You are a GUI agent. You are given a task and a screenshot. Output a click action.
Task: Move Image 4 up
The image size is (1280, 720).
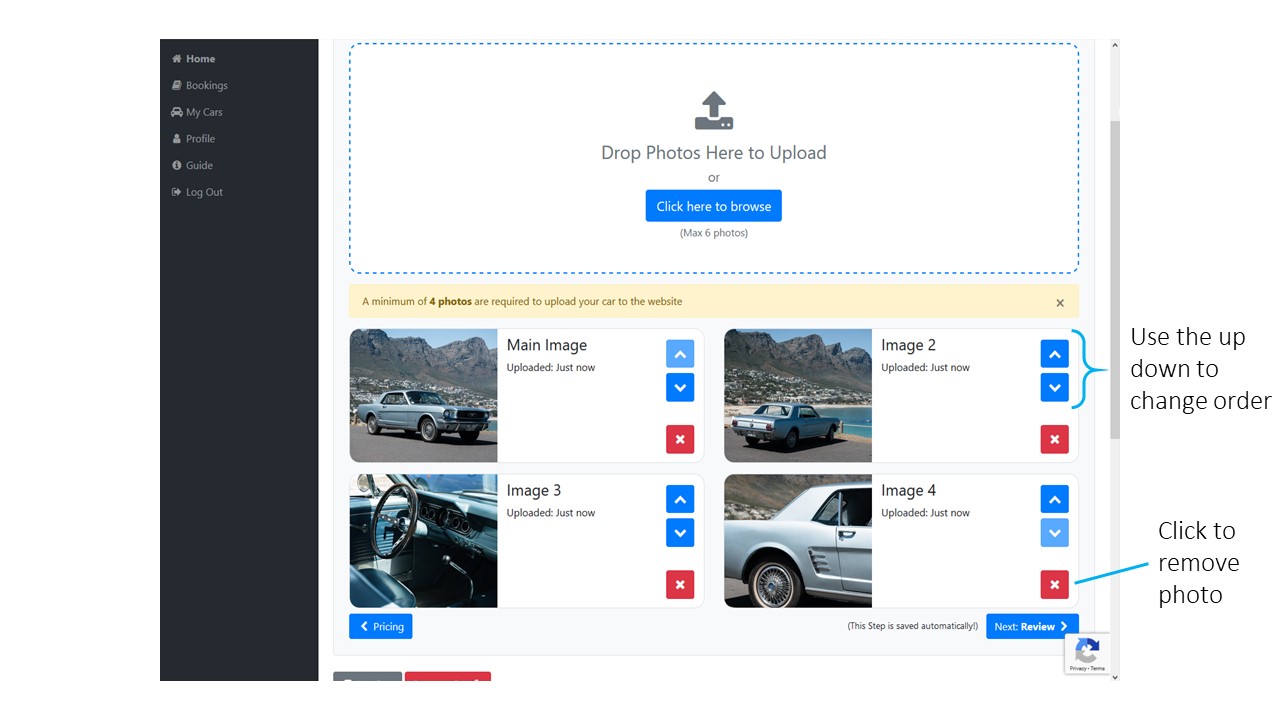coord(1055,499)
